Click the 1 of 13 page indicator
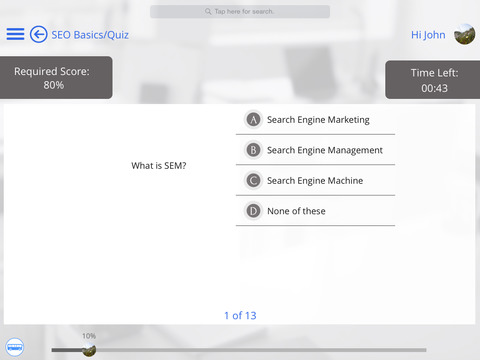 (240, 315)
